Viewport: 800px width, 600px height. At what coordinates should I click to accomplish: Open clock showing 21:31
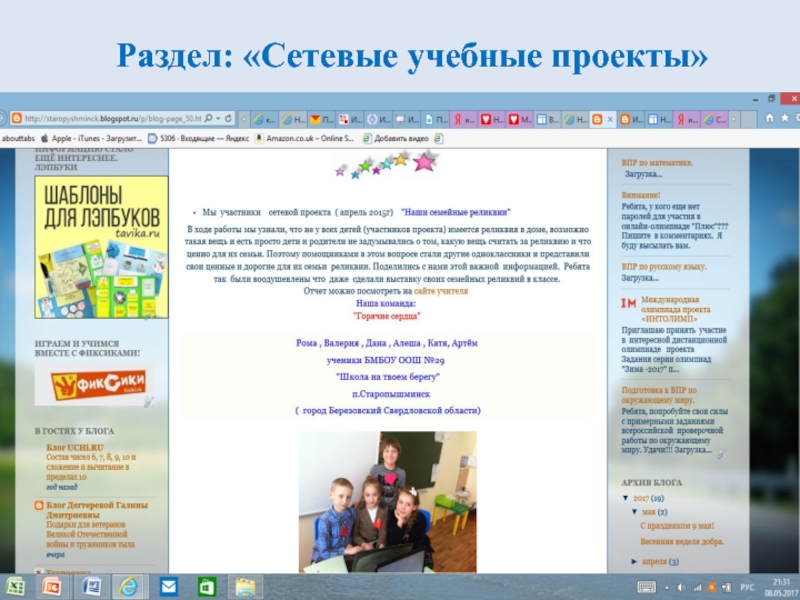pyautogui.click(x=782, y=587)
